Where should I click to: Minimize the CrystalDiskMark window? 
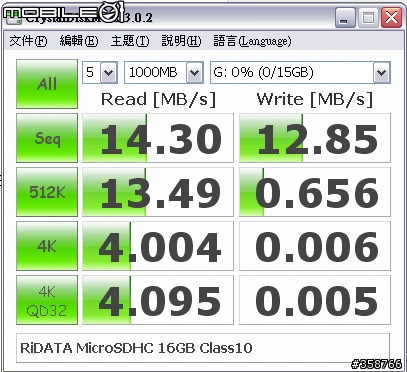click(x=345, y=17)
